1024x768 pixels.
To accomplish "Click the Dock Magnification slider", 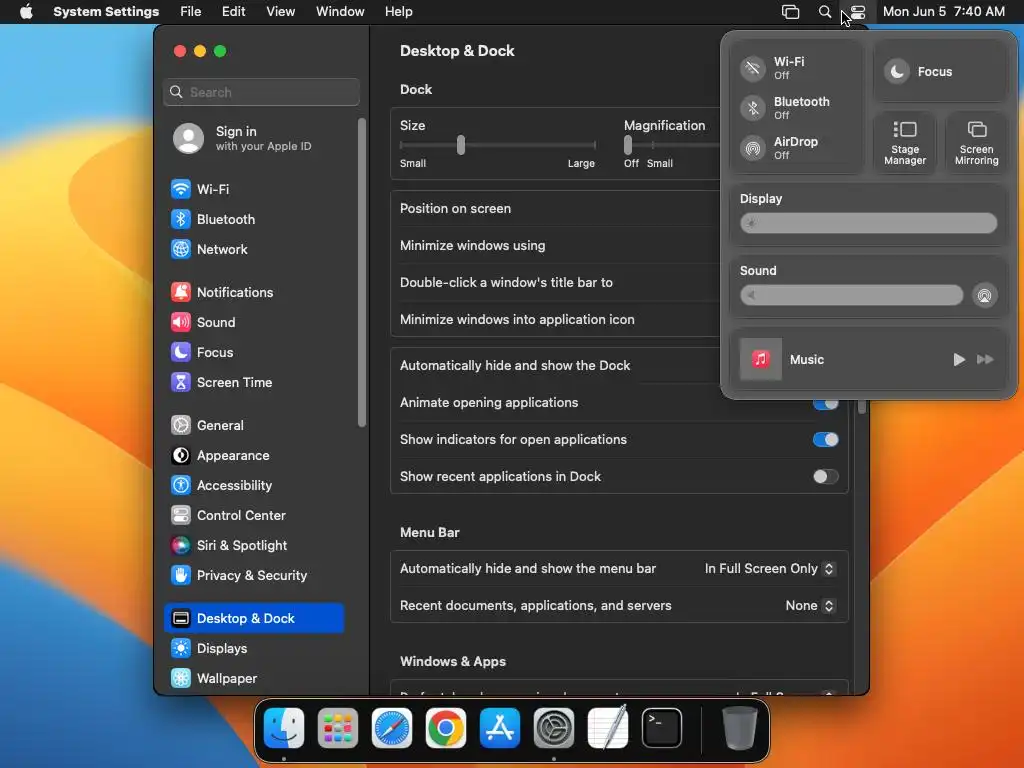I will tap(671, 145).
